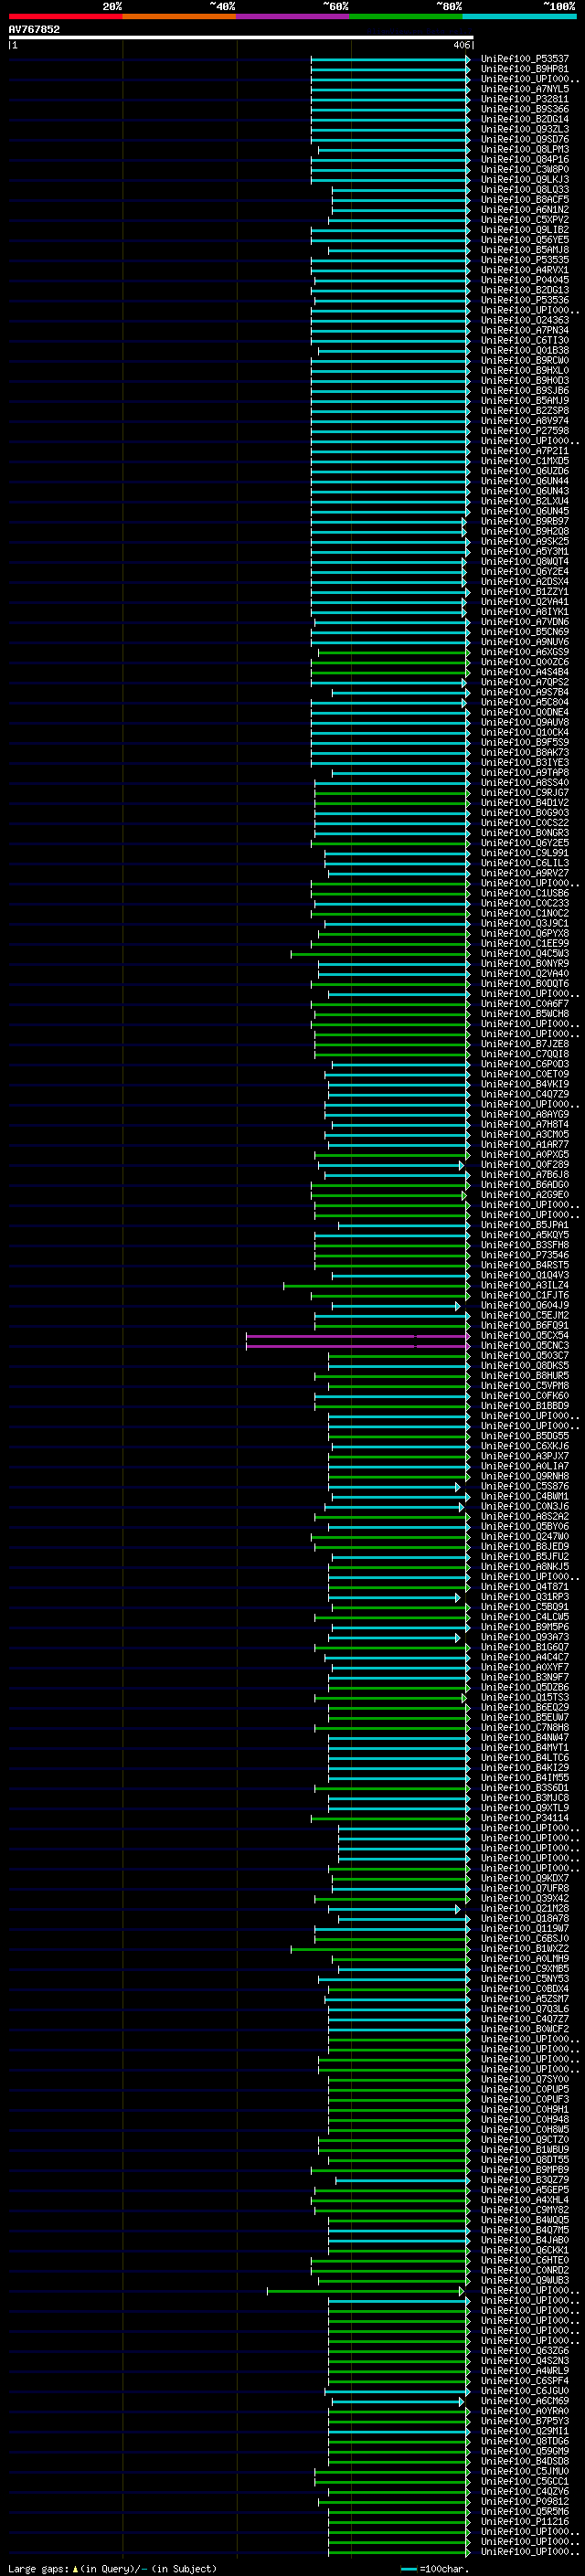This screenshot has height=2576, width=585.
Task: Select the UniRef100_Q15TS3 label
Action: [525, 1698]
